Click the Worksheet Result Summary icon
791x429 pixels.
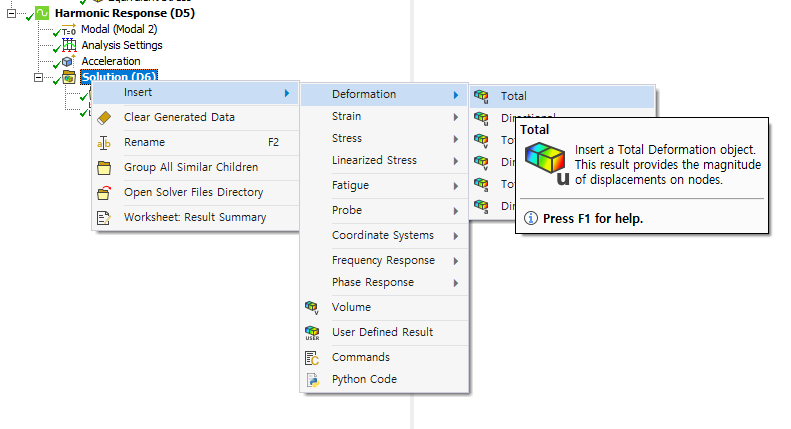pos(104,218)
